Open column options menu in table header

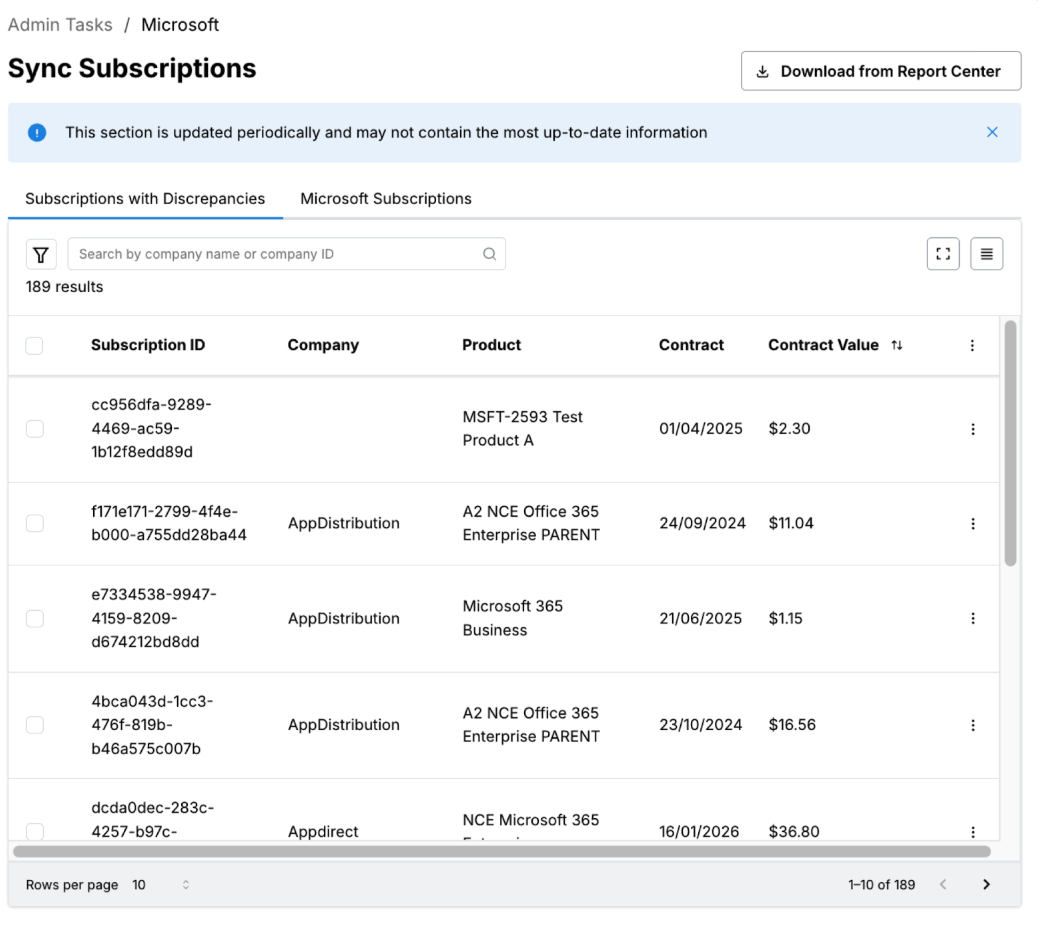tap(972, 346)
